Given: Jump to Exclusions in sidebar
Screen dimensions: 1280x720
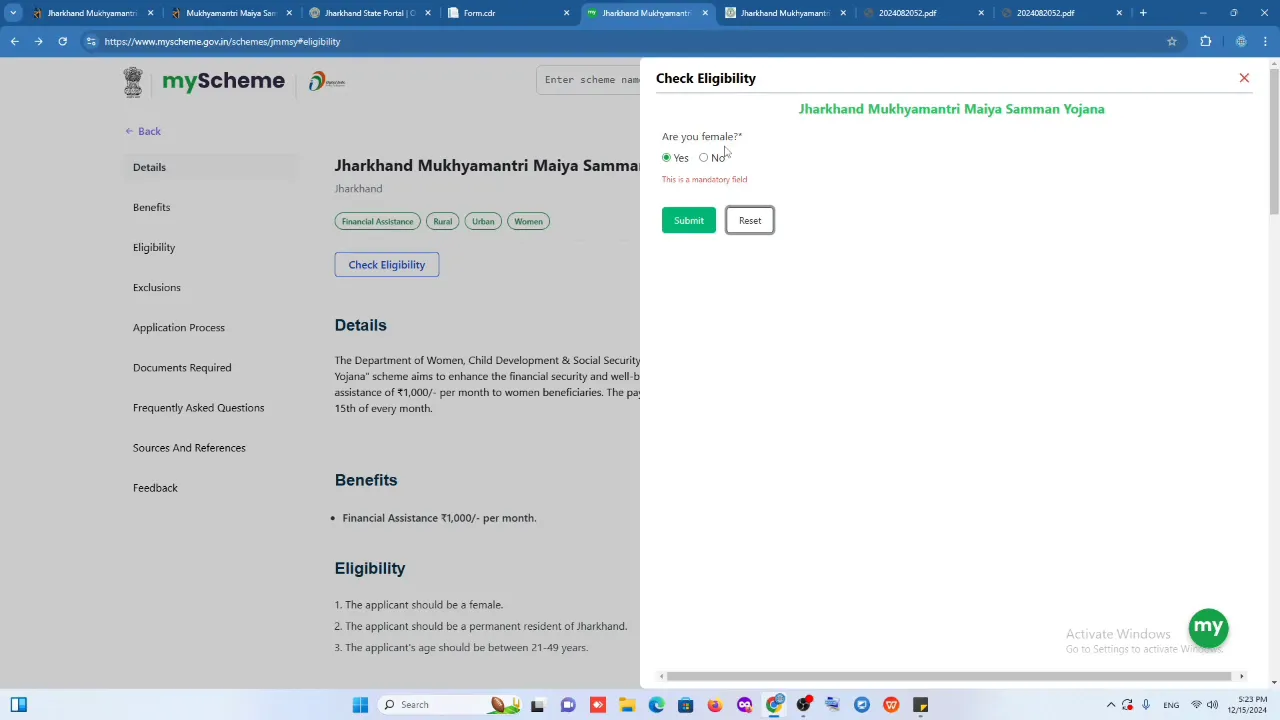Looking at the screenshot, I should point(157,287).
